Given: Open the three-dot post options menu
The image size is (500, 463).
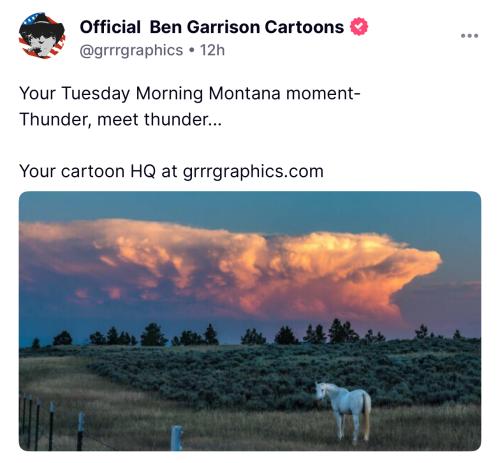Looking at the screenshot, I should click(x=469, y=36).
